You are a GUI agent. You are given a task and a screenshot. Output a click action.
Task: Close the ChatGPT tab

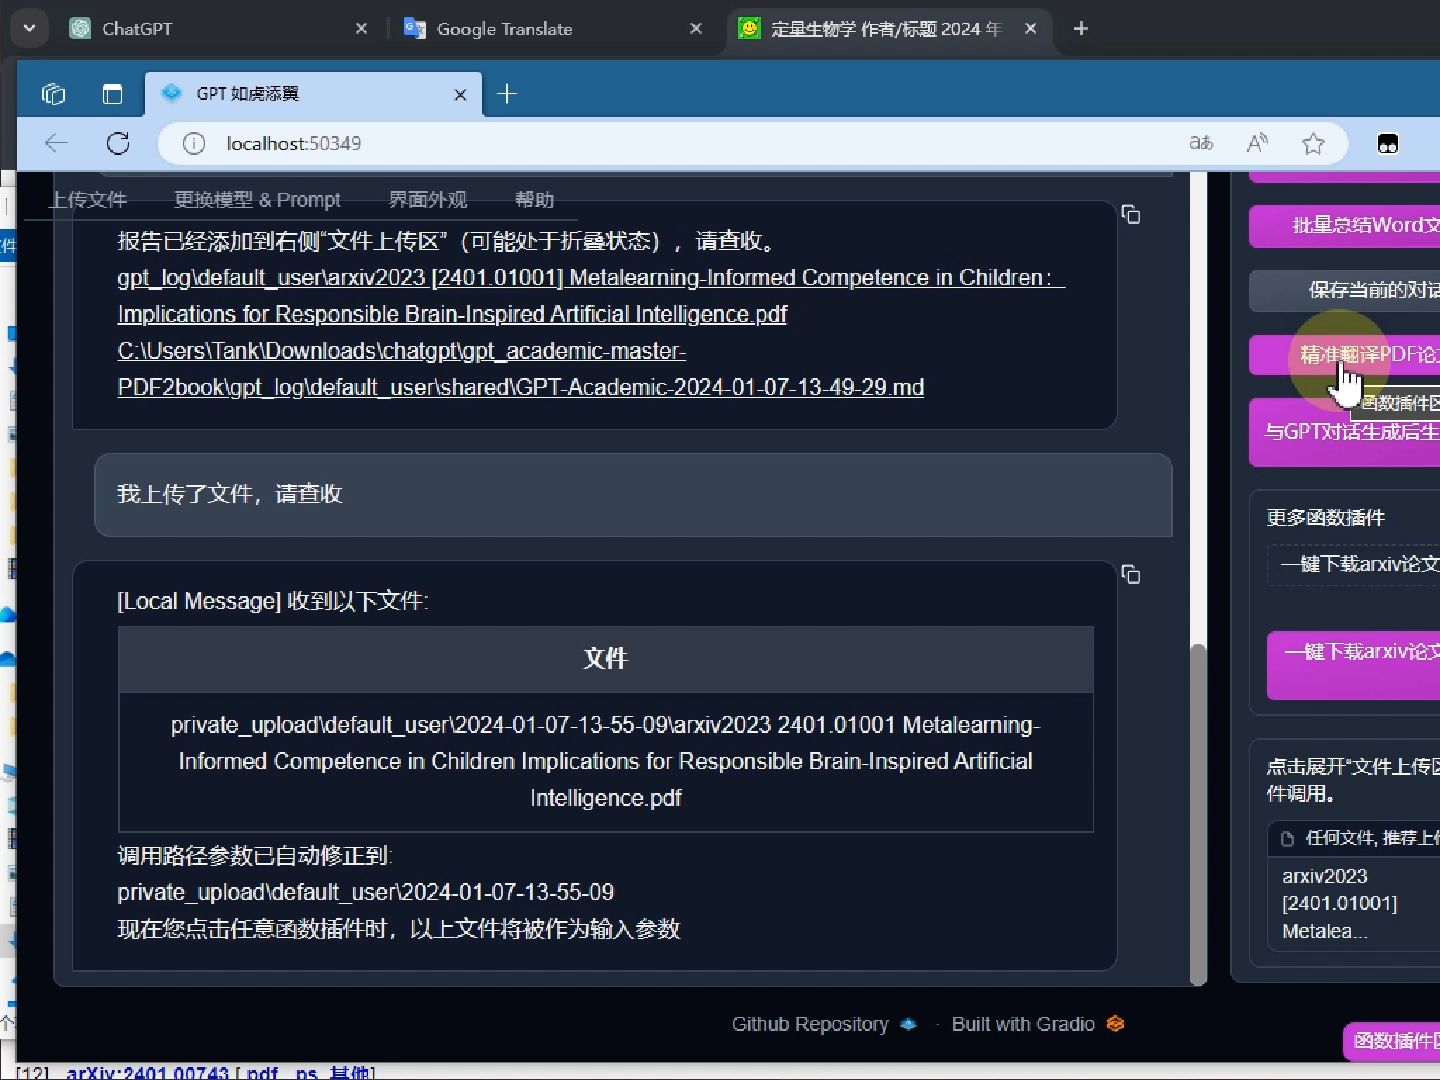point(362,29)
